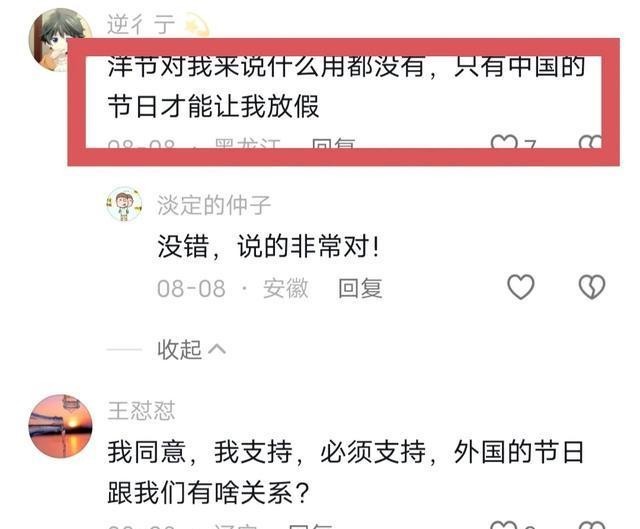640x529 pixels.
Task: Open username 王怼怼 profile
Action: click(x=141, y=411)
